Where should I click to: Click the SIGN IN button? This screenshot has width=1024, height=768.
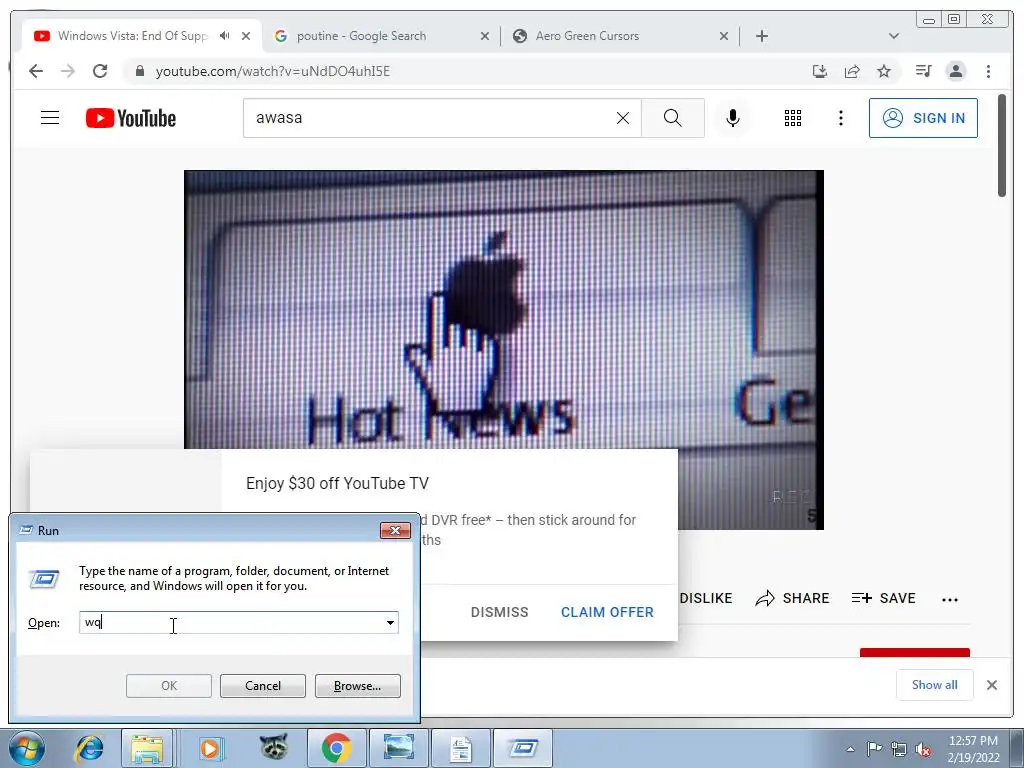(923, 118)
